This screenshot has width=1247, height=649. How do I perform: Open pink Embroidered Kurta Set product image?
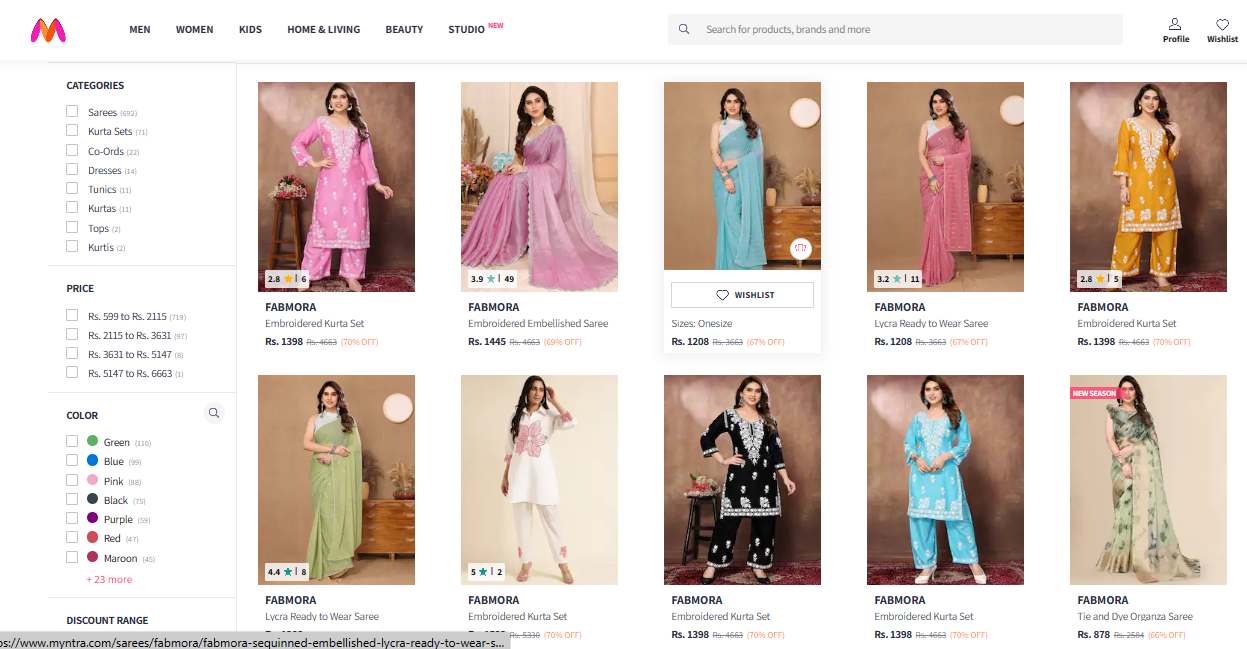tap(336, 186)
